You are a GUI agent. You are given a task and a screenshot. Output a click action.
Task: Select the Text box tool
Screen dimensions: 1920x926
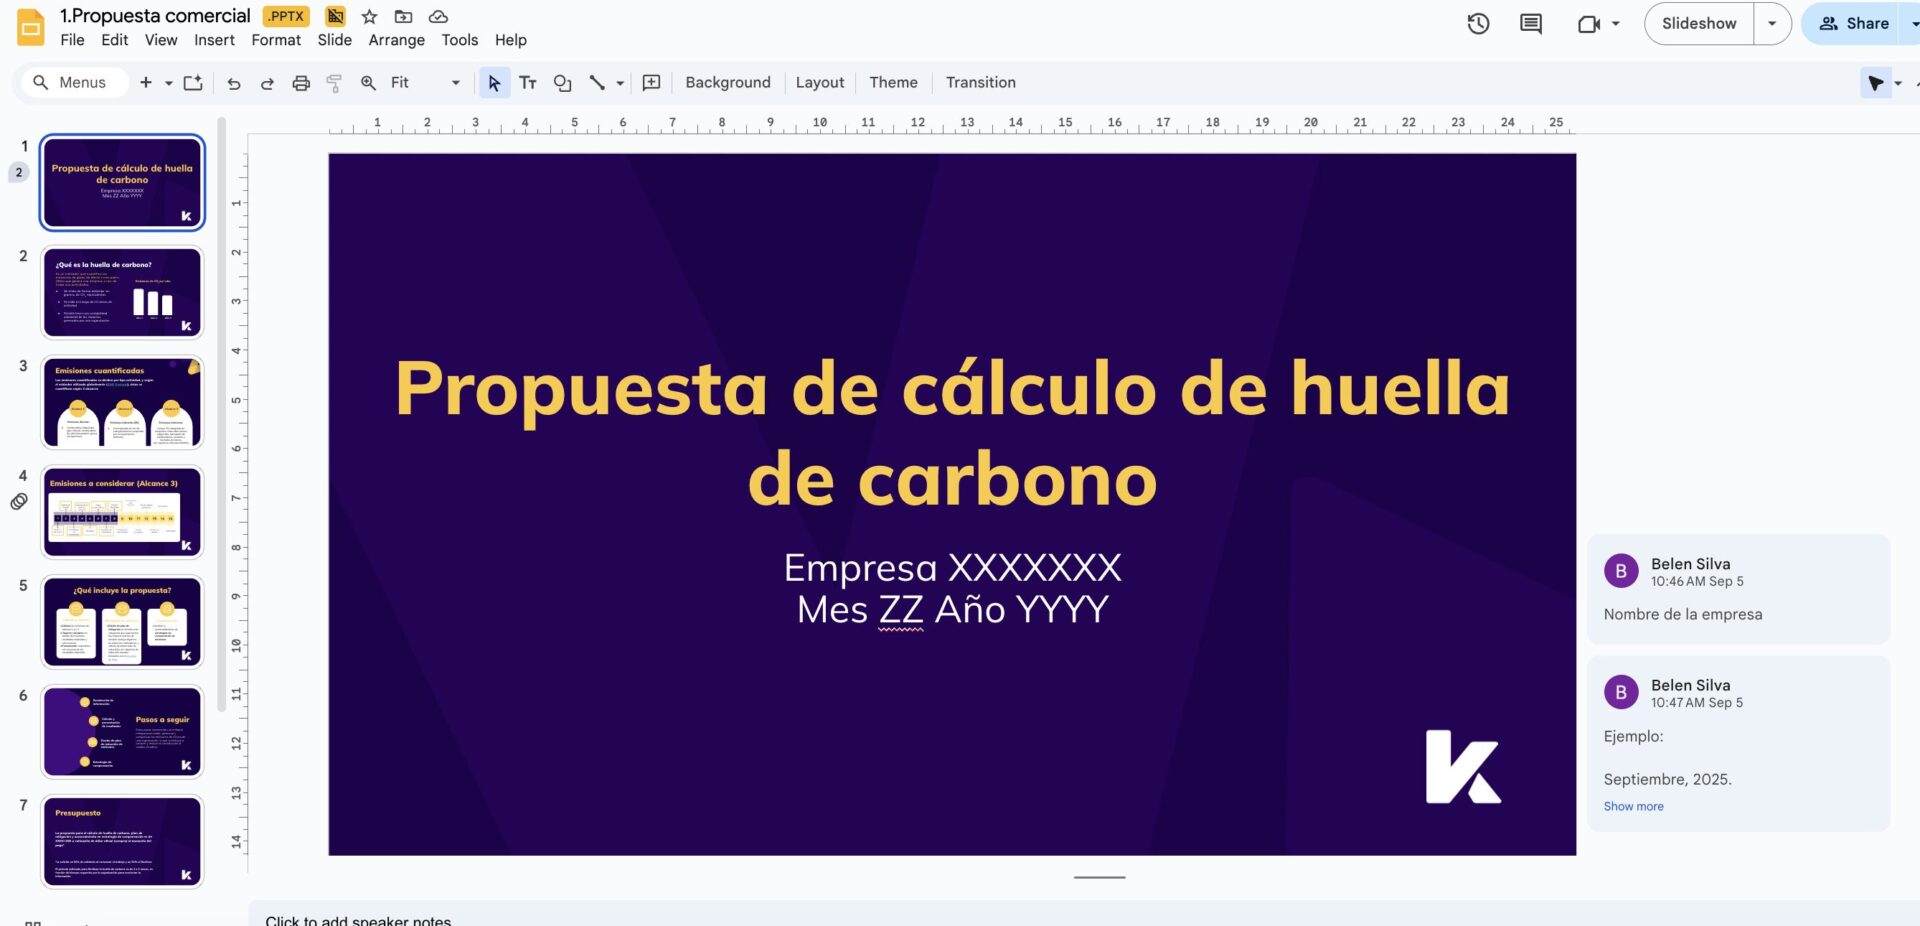tap(528, 83)
